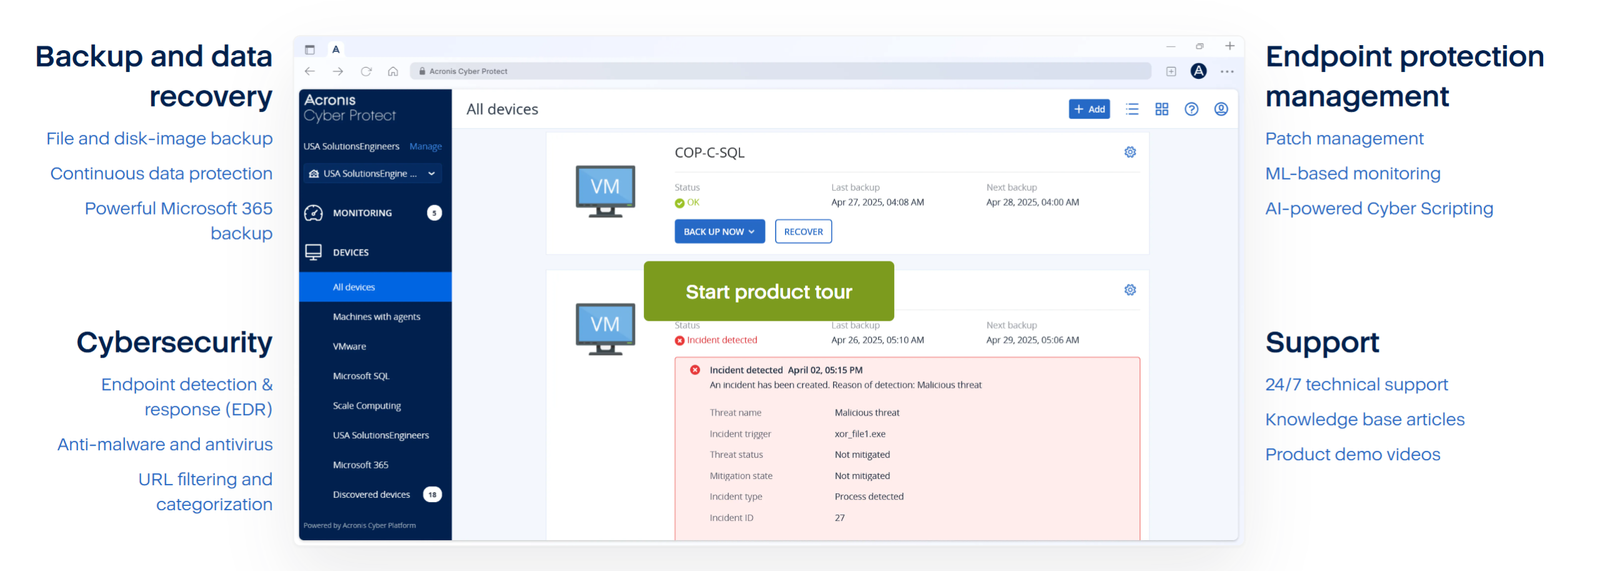Switch to grid view icon

pos(1162,109)
